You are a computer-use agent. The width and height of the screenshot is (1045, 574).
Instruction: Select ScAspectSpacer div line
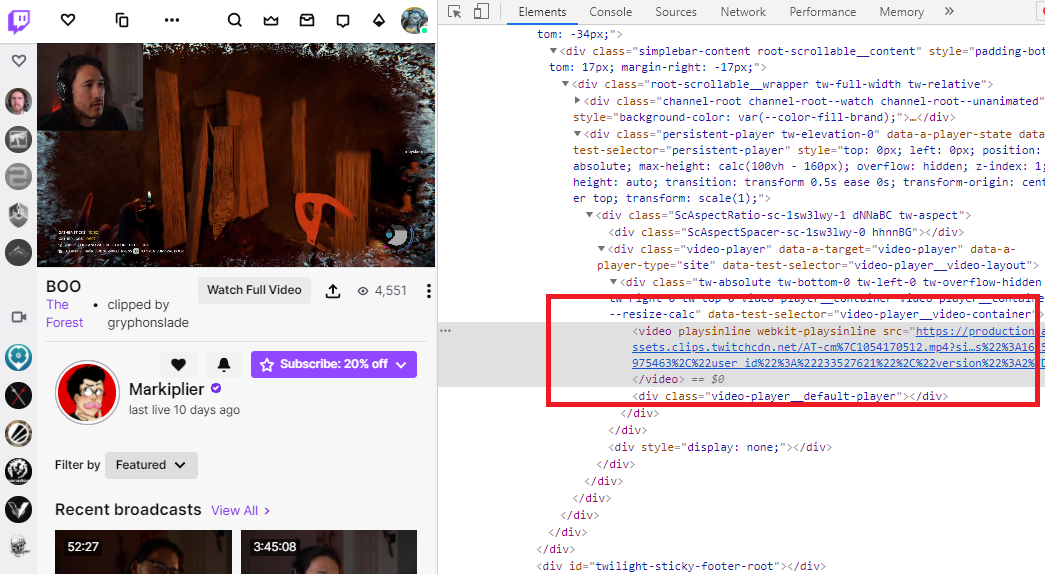click(786, 232)
